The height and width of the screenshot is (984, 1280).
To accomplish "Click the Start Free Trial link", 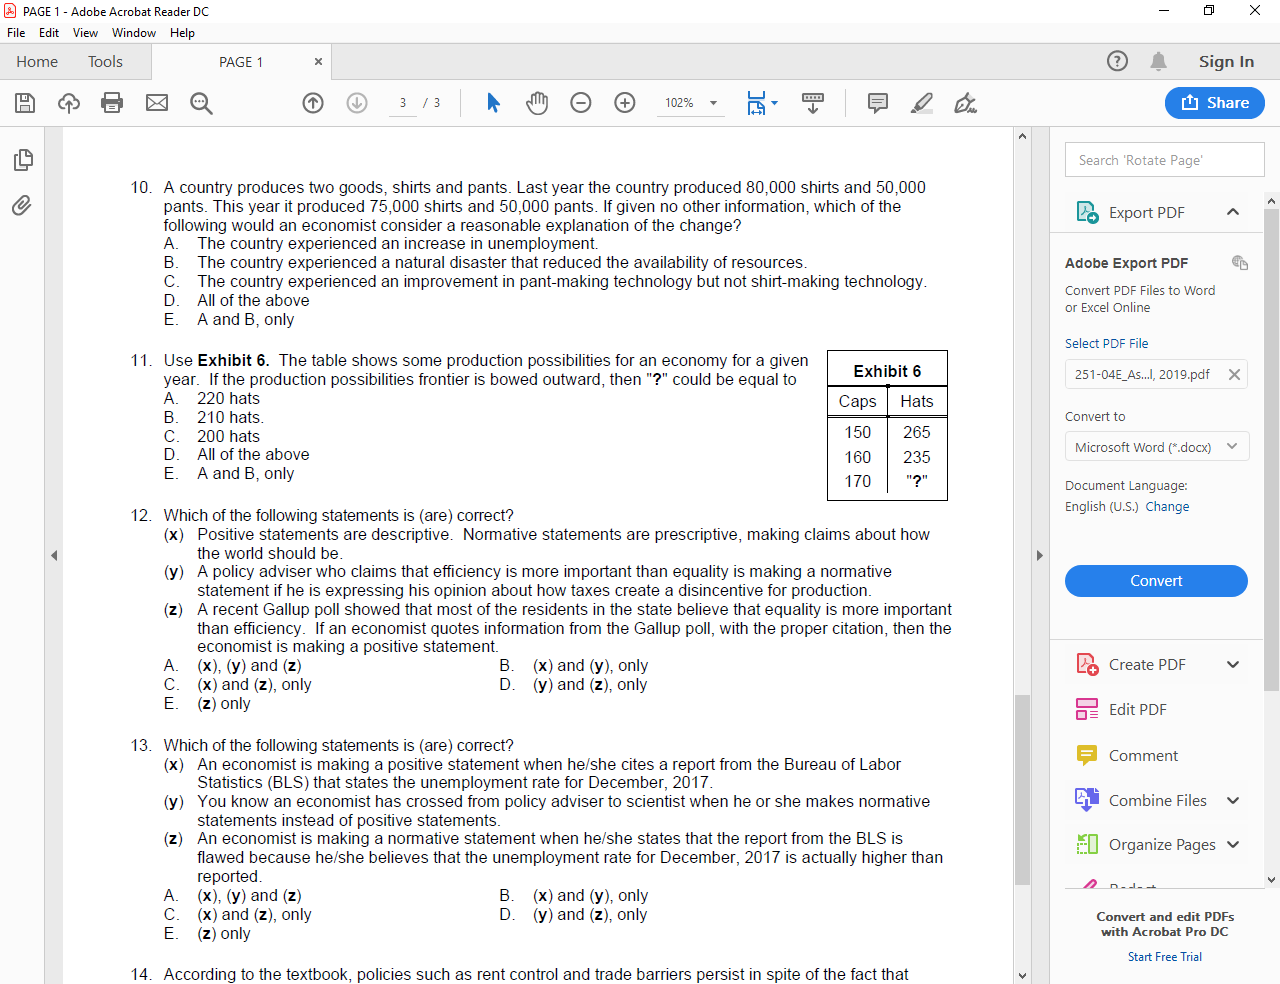I will (x=1164, y=957).
